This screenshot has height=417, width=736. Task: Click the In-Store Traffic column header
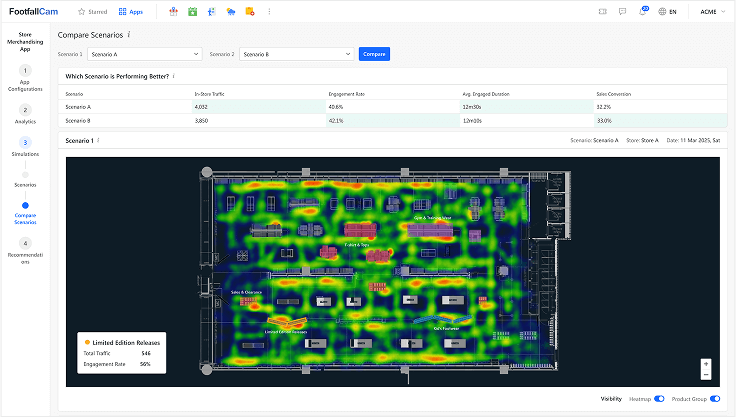coord(209,94)
